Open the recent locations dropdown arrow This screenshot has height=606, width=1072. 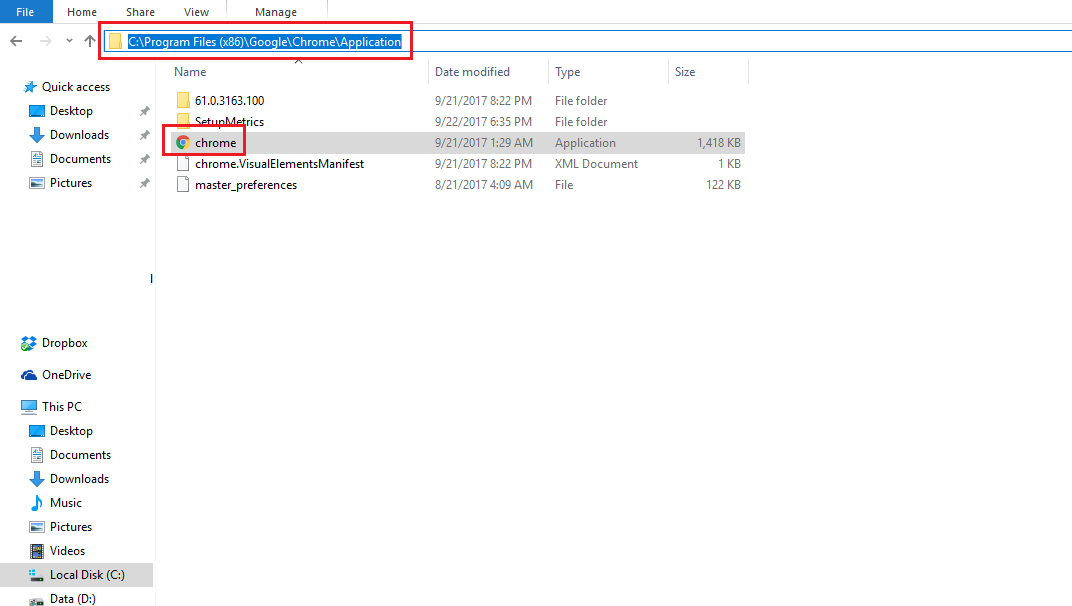69,41
